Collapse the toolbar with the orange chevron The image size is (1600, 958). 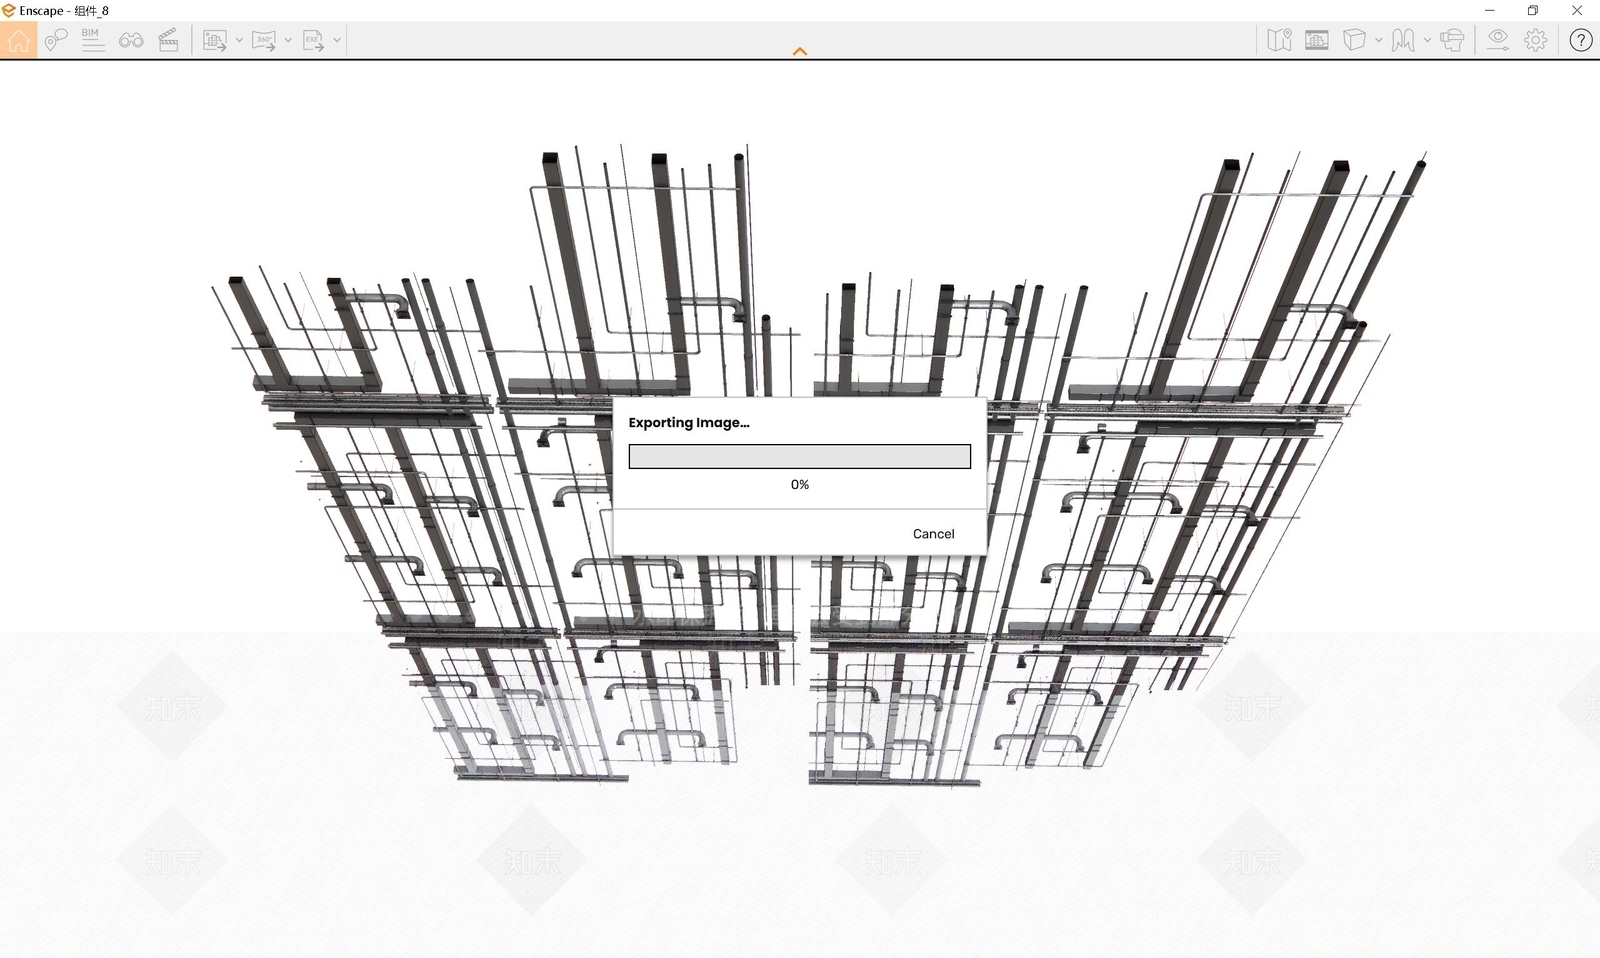pos(800,51)
